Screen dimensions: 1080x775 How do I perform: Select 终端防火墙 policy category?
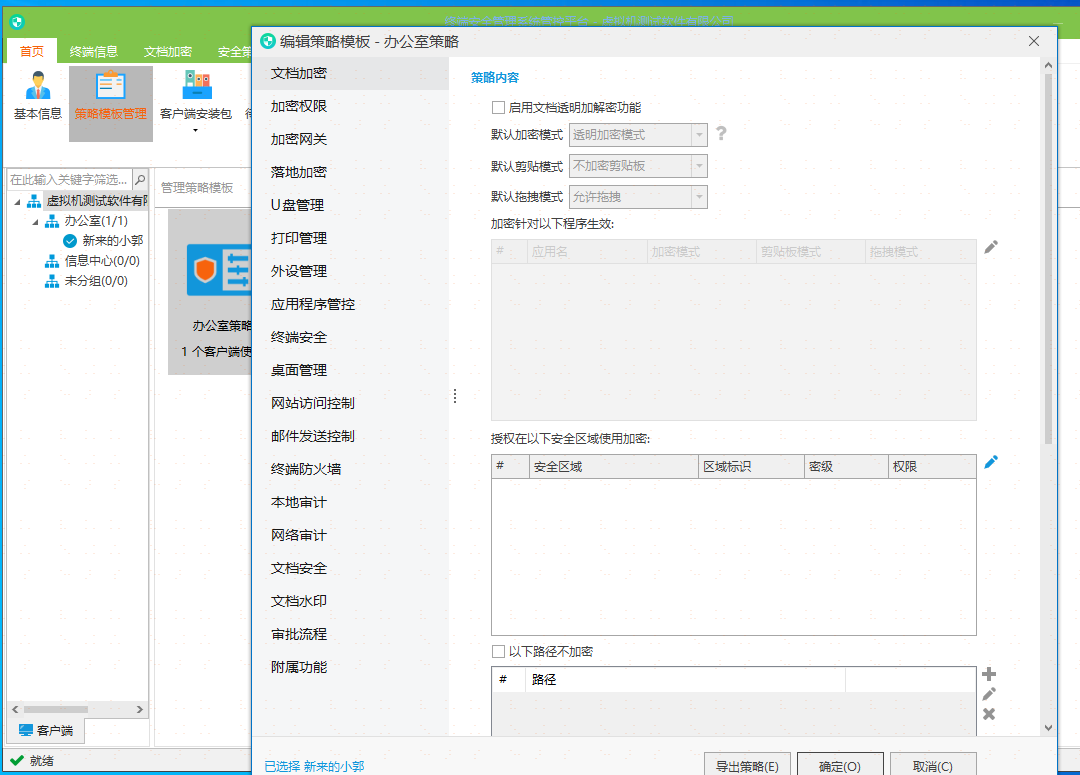click(351, 469)
